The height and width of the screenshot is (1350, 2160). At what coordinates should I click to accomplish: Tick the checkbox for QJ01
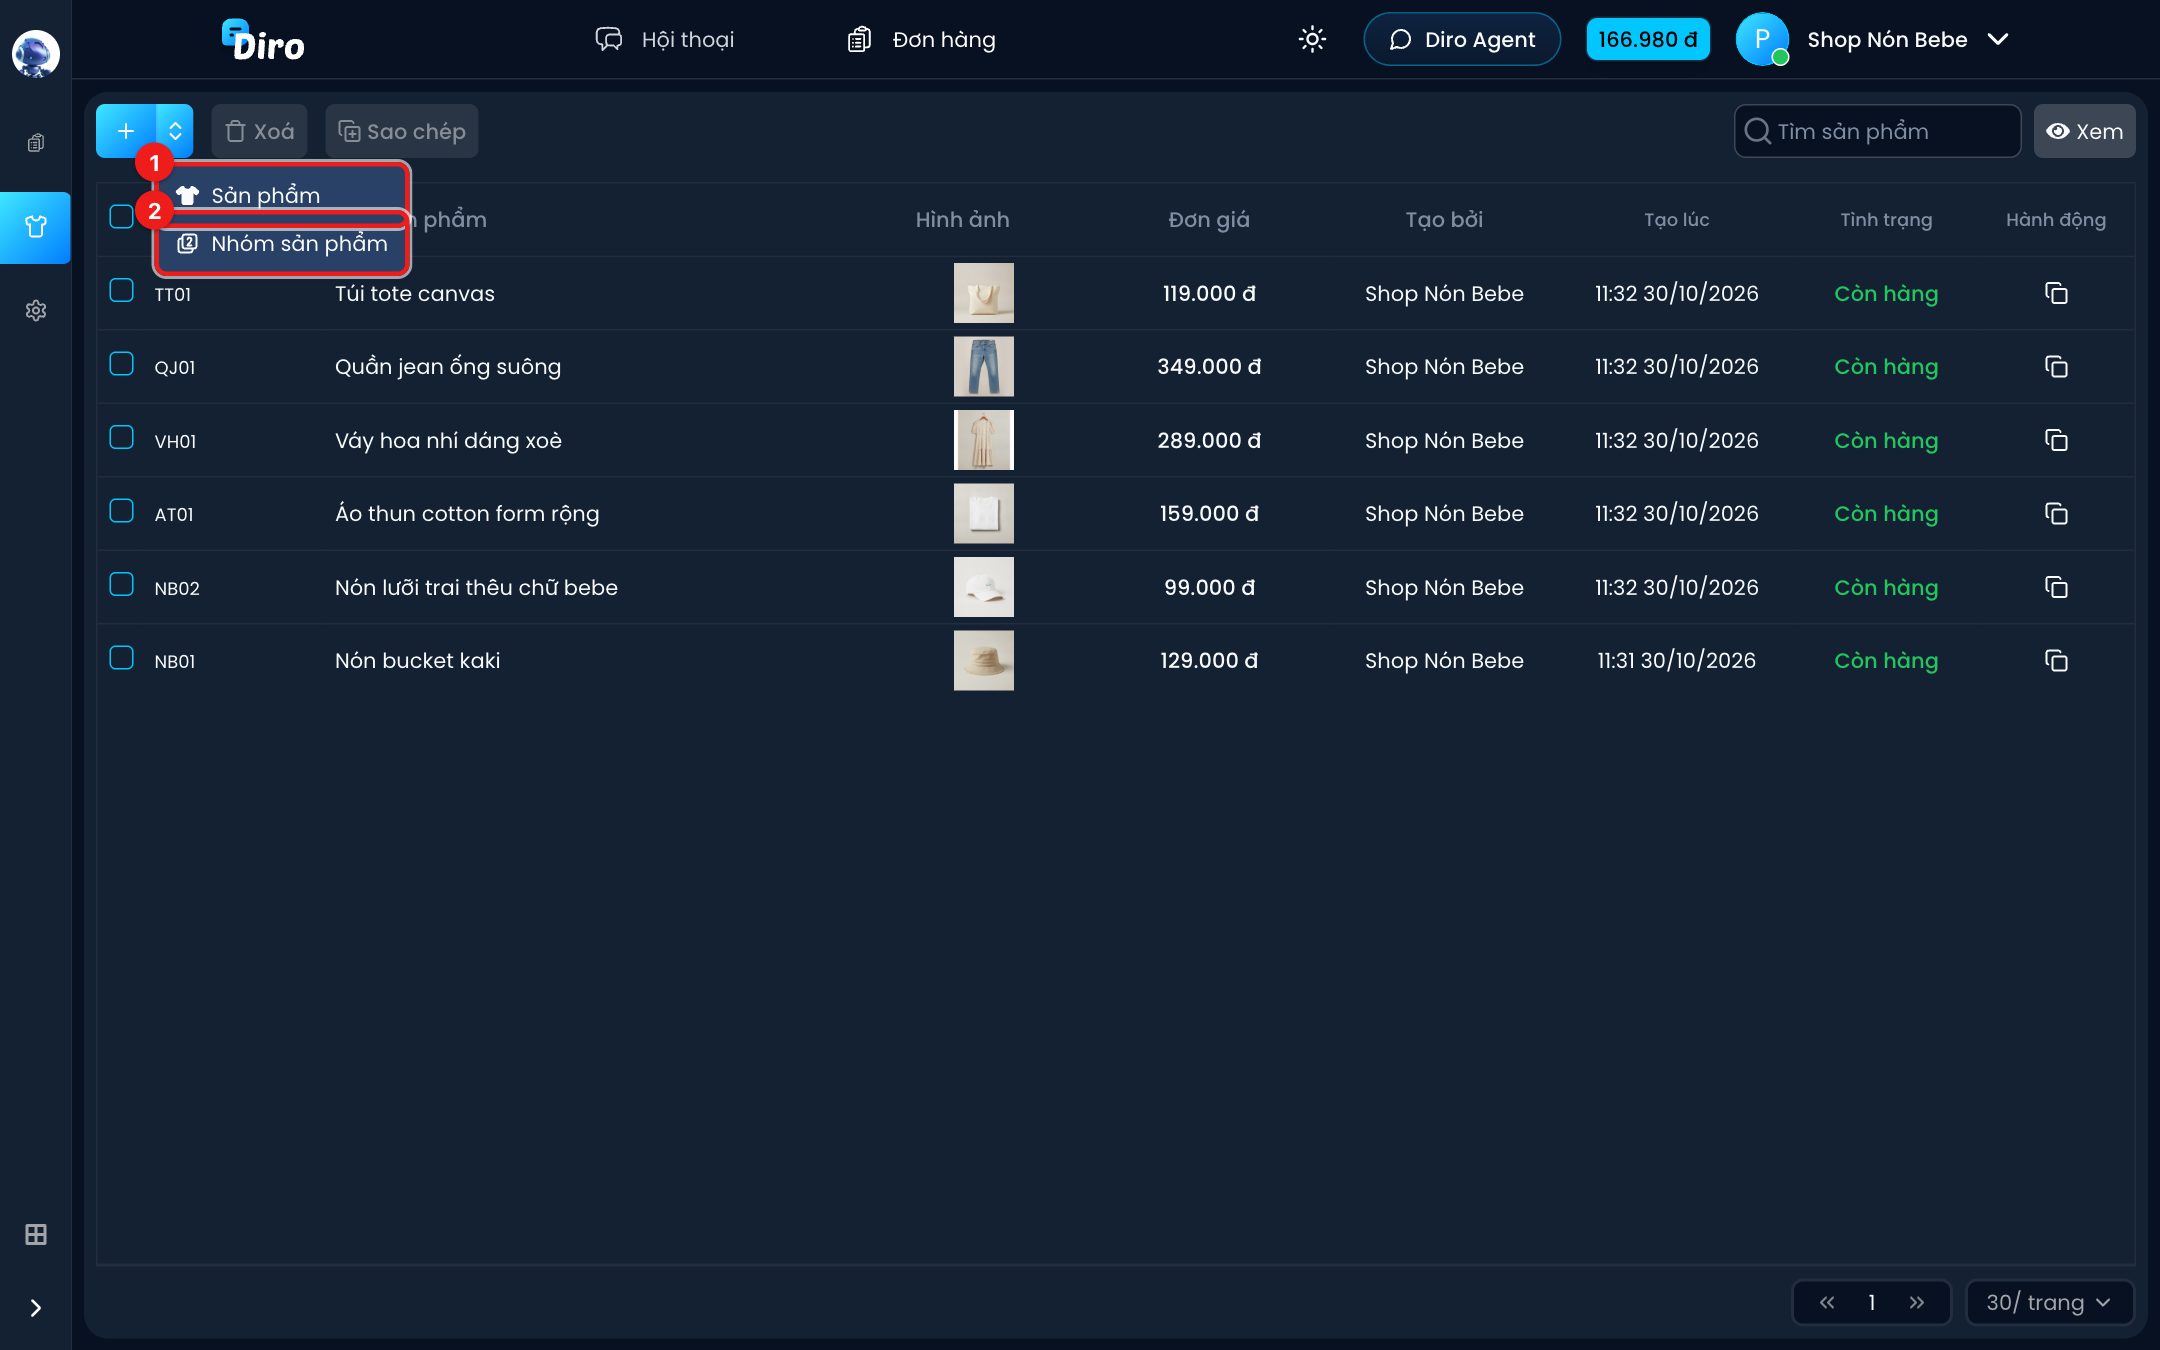121,364
